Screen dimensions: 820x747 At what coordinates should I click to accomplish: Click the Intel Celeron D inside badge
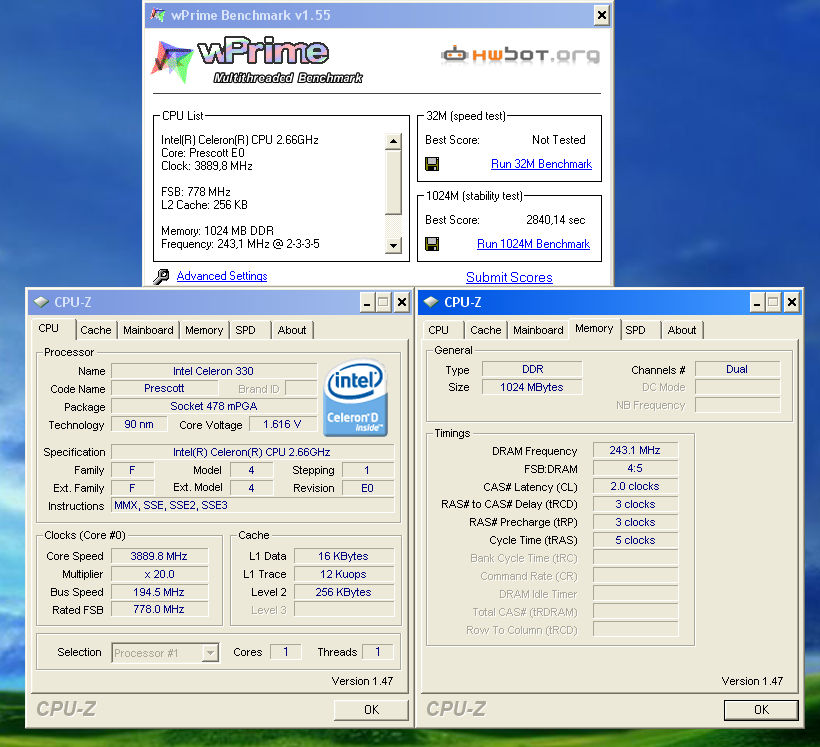click(356, 398)
